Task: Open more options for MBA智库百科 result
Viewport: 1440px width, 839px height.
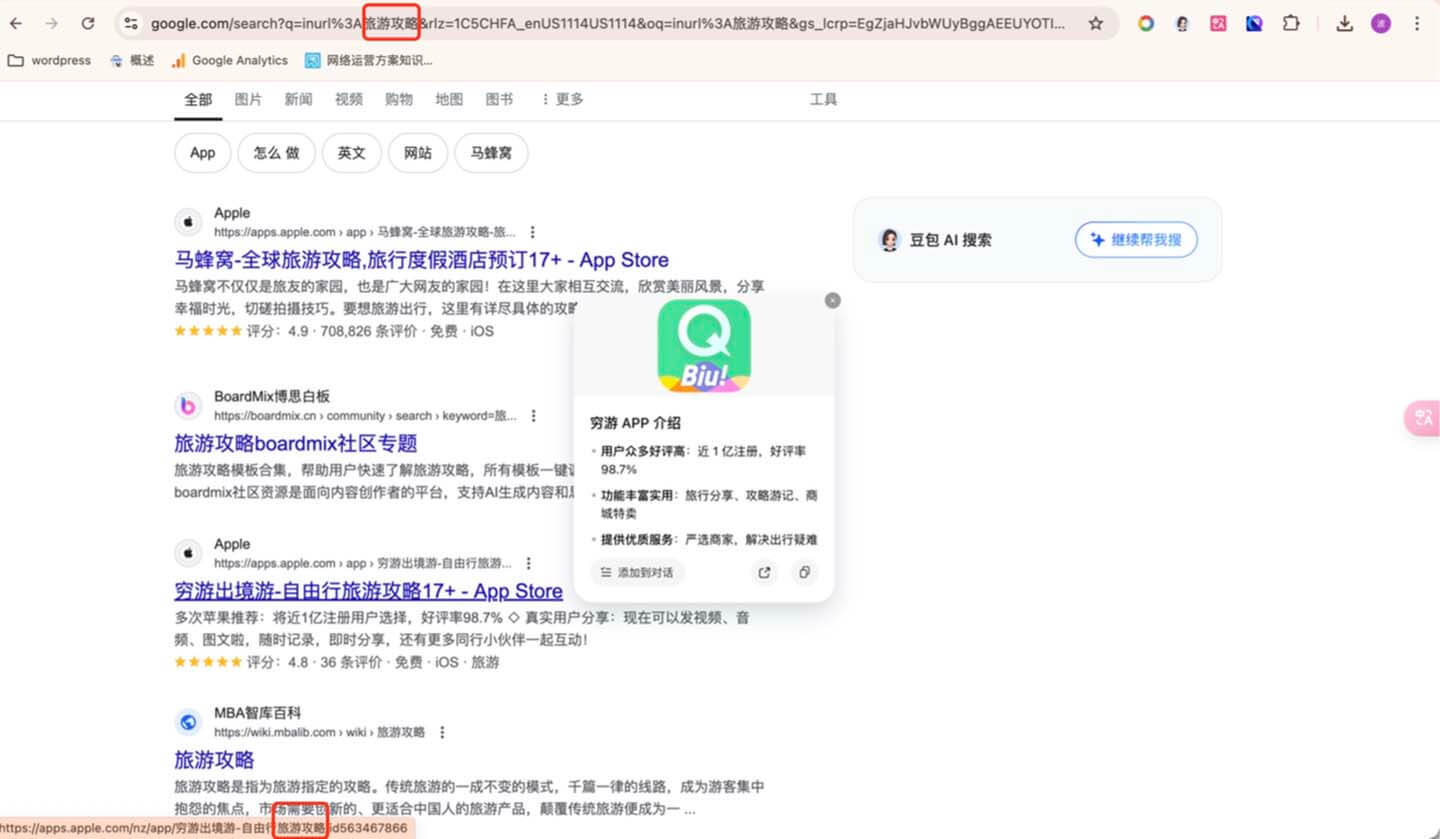Action: pyautogui.click(x=442, y=732)
